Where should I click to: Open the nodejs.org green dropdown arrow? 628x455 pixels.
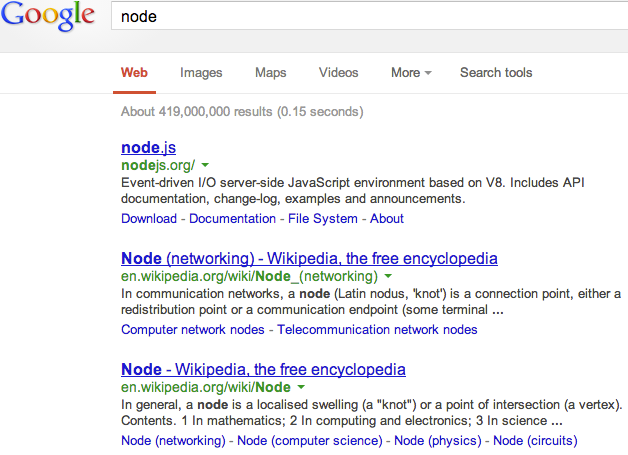[x=205, y=165]
